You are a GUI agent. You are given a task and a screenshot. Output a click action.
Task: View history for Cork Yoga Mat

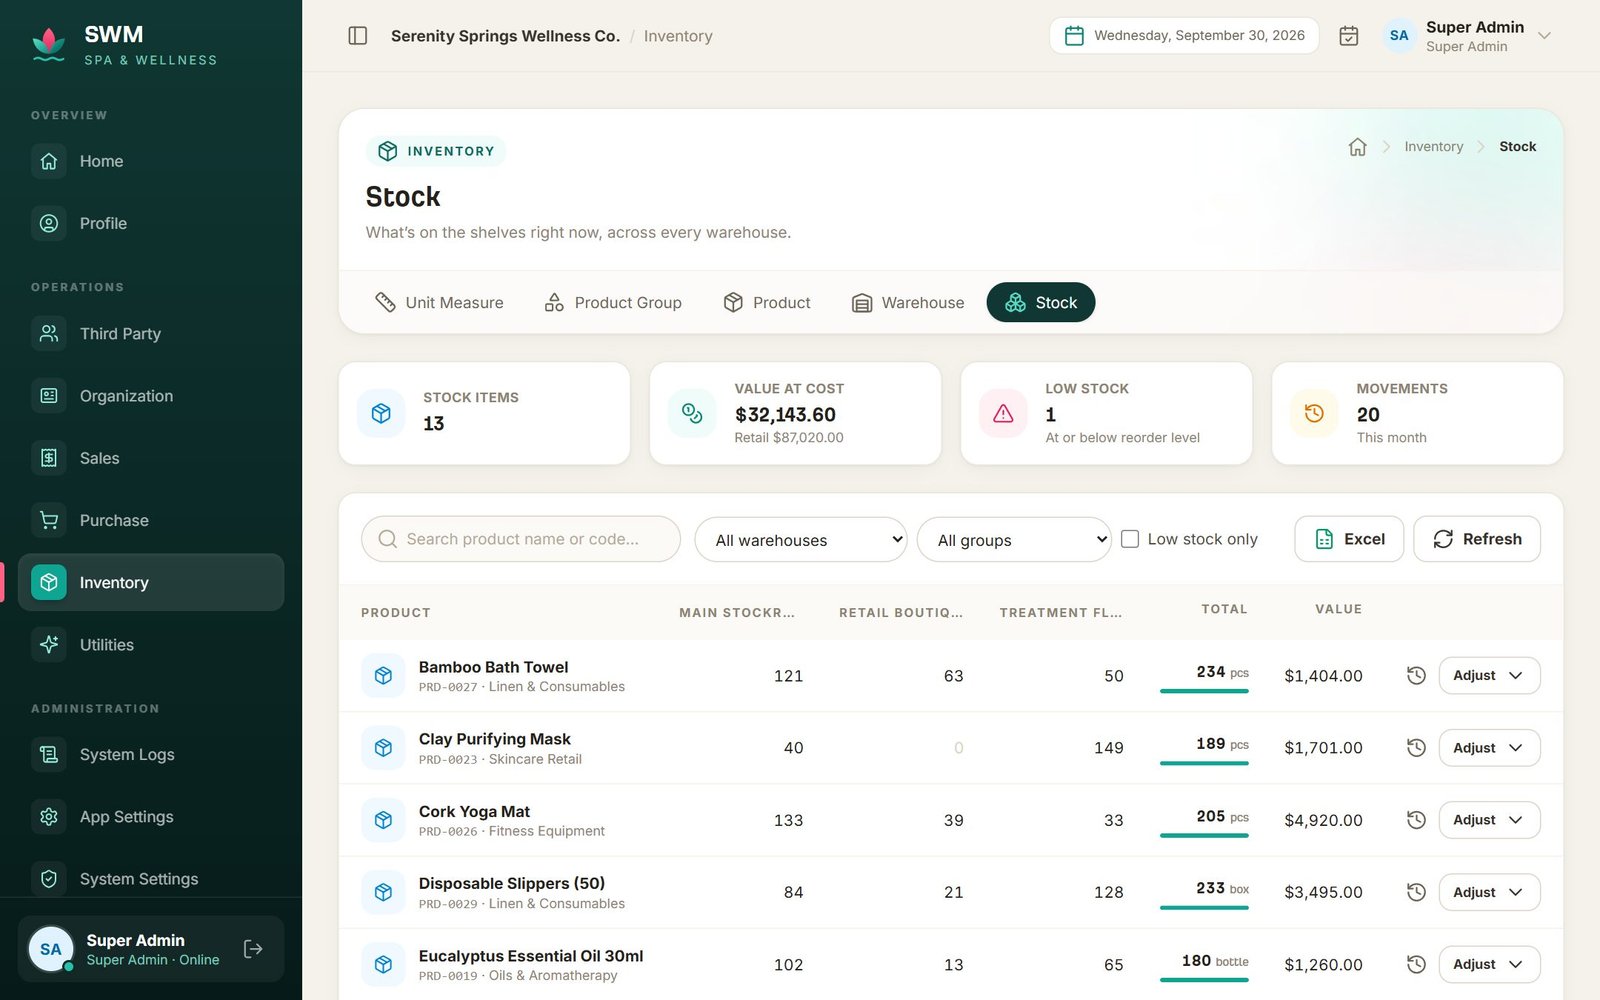pos(1416,820)
